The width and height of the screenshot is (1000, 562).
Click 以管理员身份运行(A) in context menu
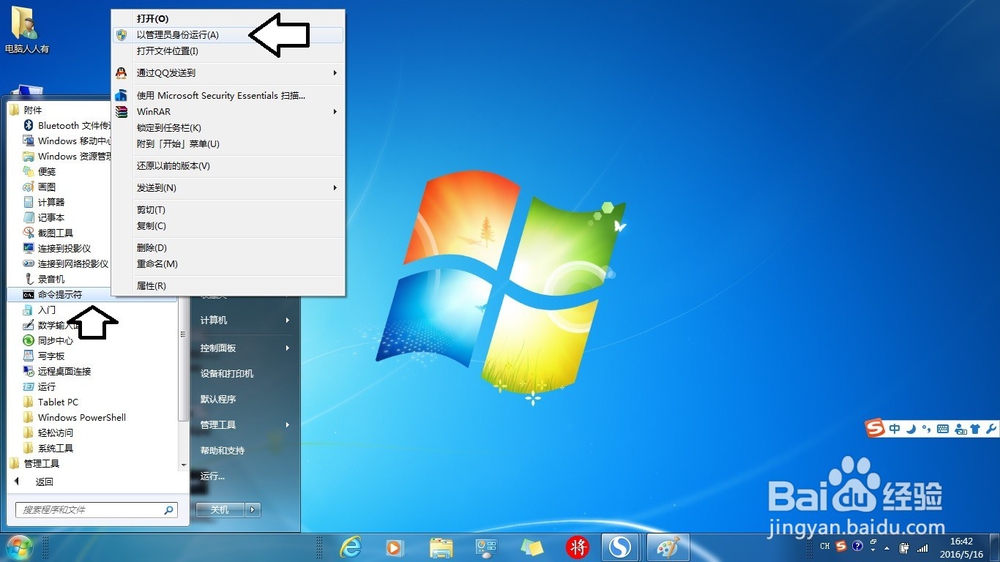(x=228, y=34)
